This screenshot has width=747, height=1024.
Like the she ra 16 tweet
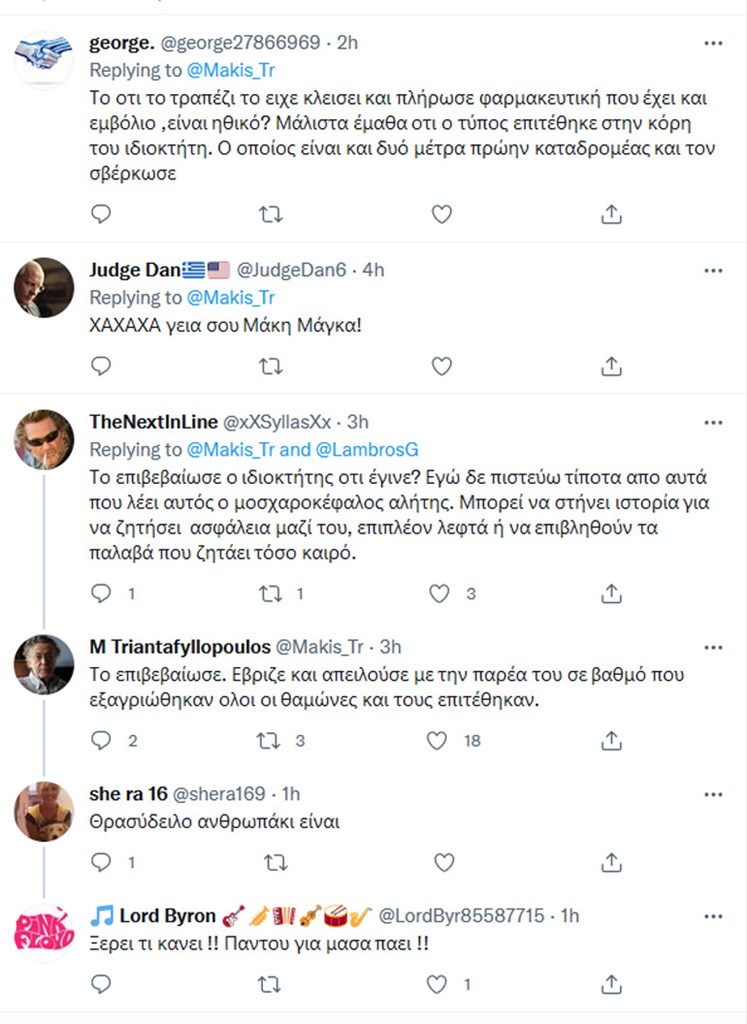pos(441,861)
